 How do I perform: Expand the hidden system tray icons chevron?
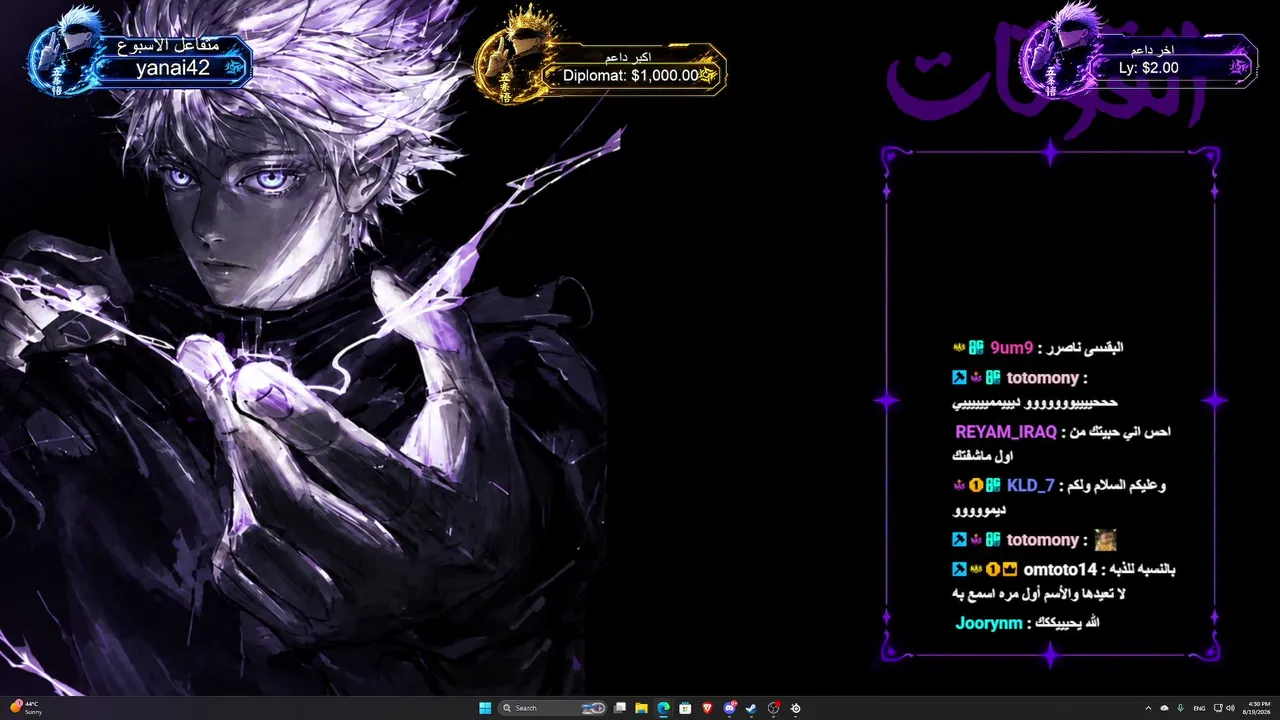[x=1148, y=708]
